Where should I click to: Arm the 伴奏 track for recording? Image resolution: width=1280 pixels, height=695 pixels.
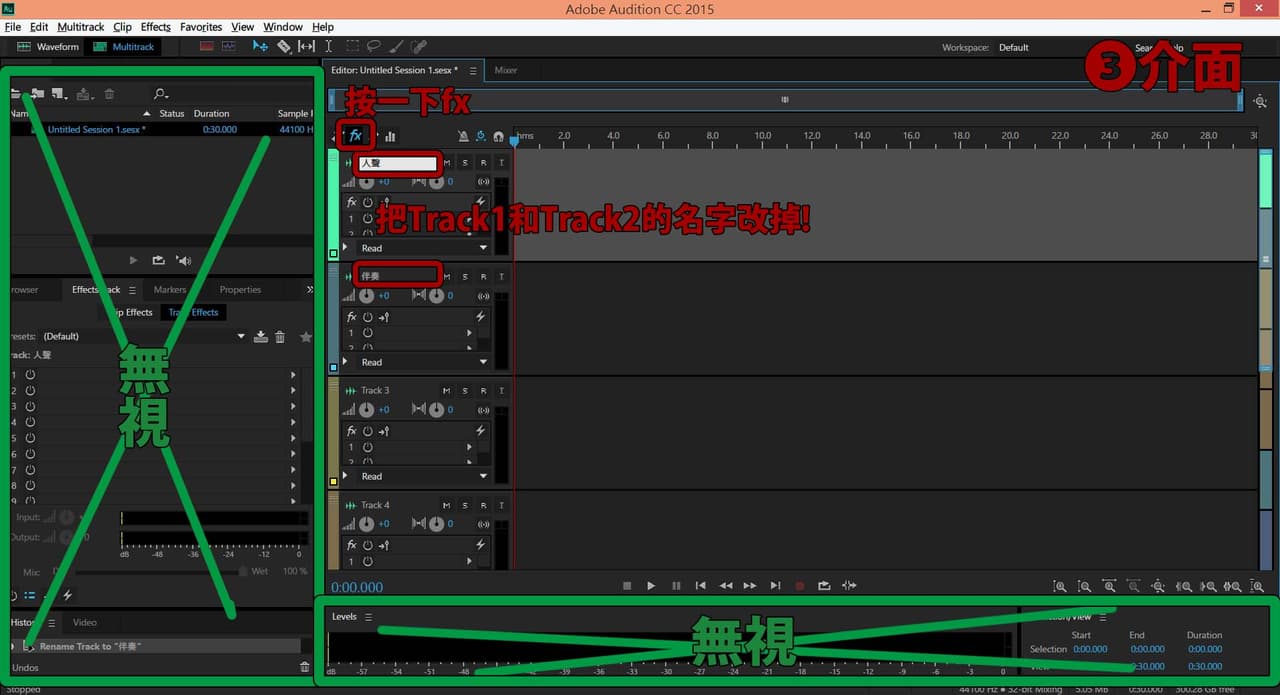(483, 276)
